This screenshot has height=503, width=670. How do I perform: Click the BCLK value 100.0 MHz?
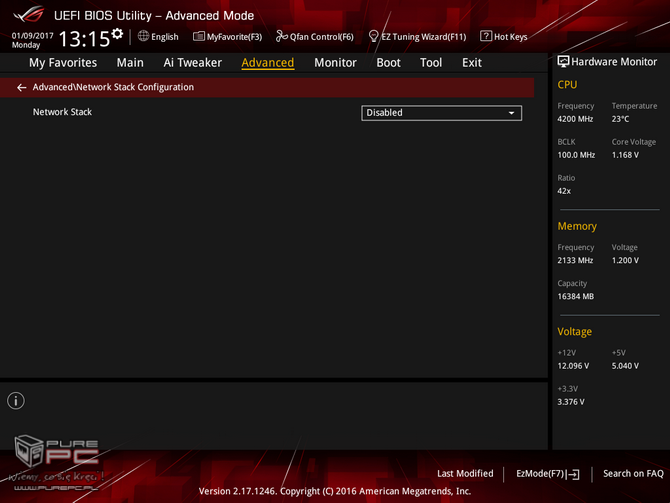[x=576, y=155]
